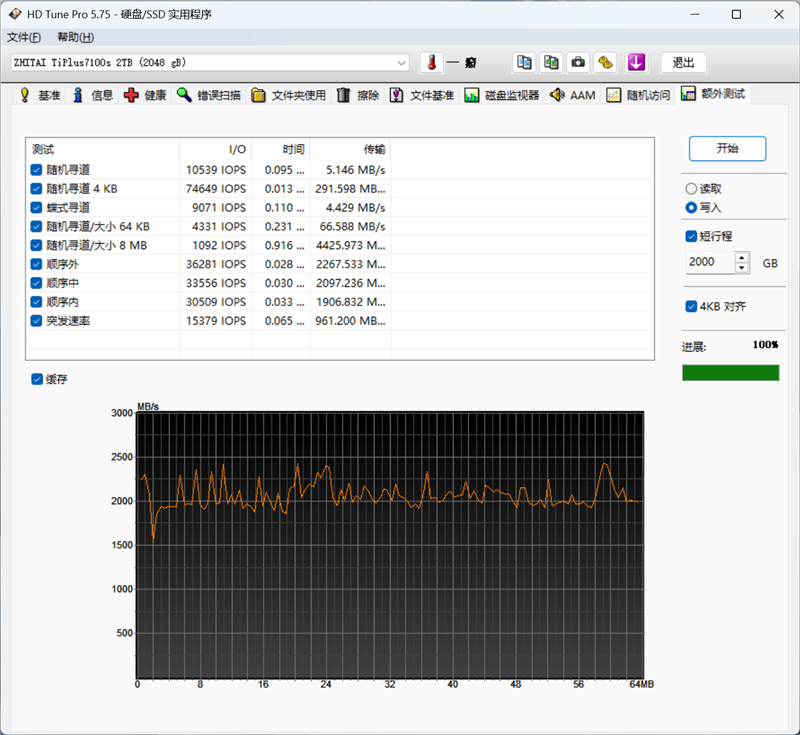
Task: Increase value with the GB stepper down arrow
Action: [x=741, y=267]
